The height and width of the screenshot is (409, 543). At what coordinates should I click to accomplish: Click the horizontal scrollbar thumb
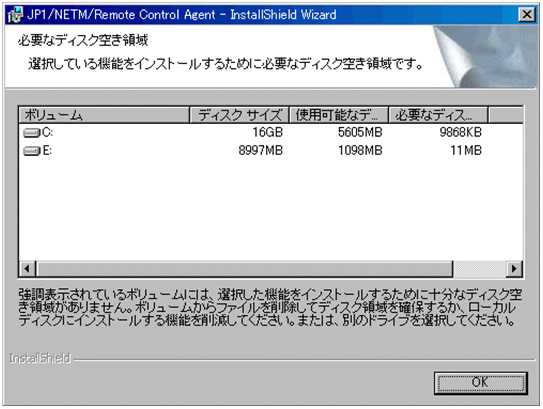click(x=244, y=268)
